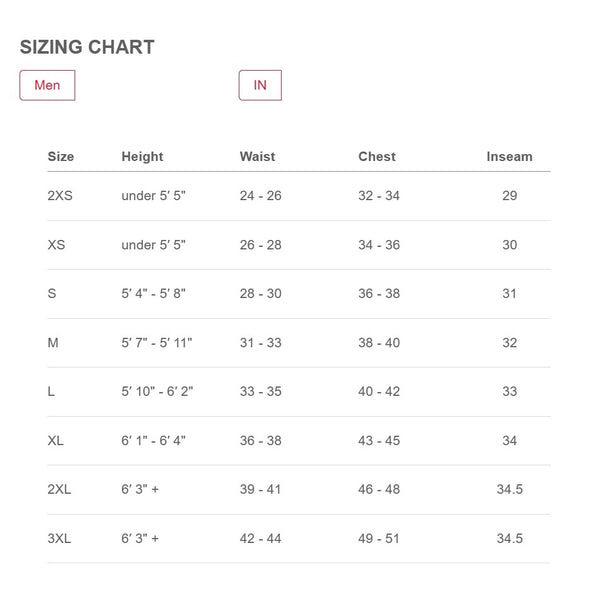Select the 2XS size row label
This screenshot has height=591, width=600.
point(60,195)
